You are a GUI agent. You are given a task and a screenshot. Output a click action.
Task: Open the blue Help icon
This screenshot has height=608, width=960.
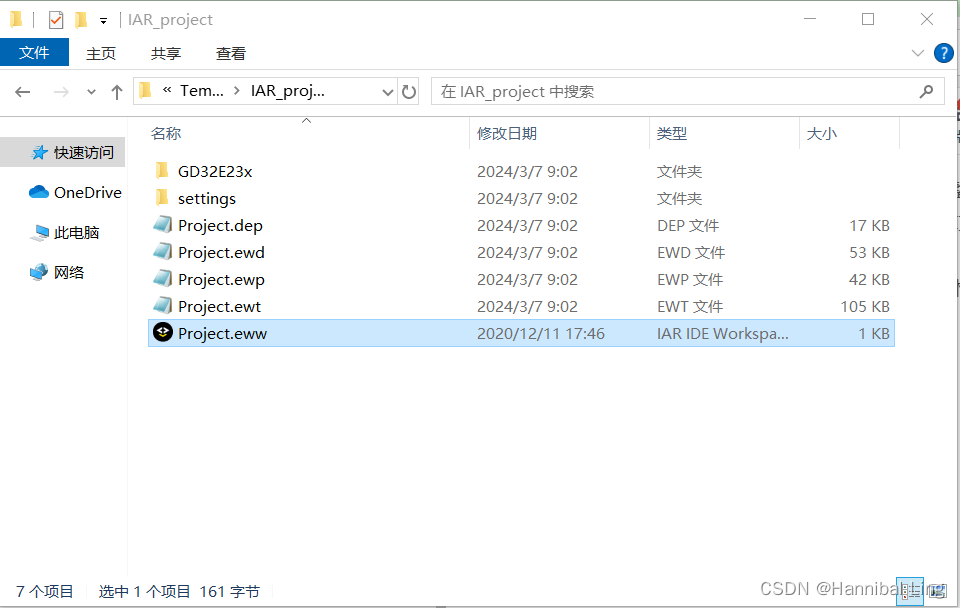coord(943,53)
